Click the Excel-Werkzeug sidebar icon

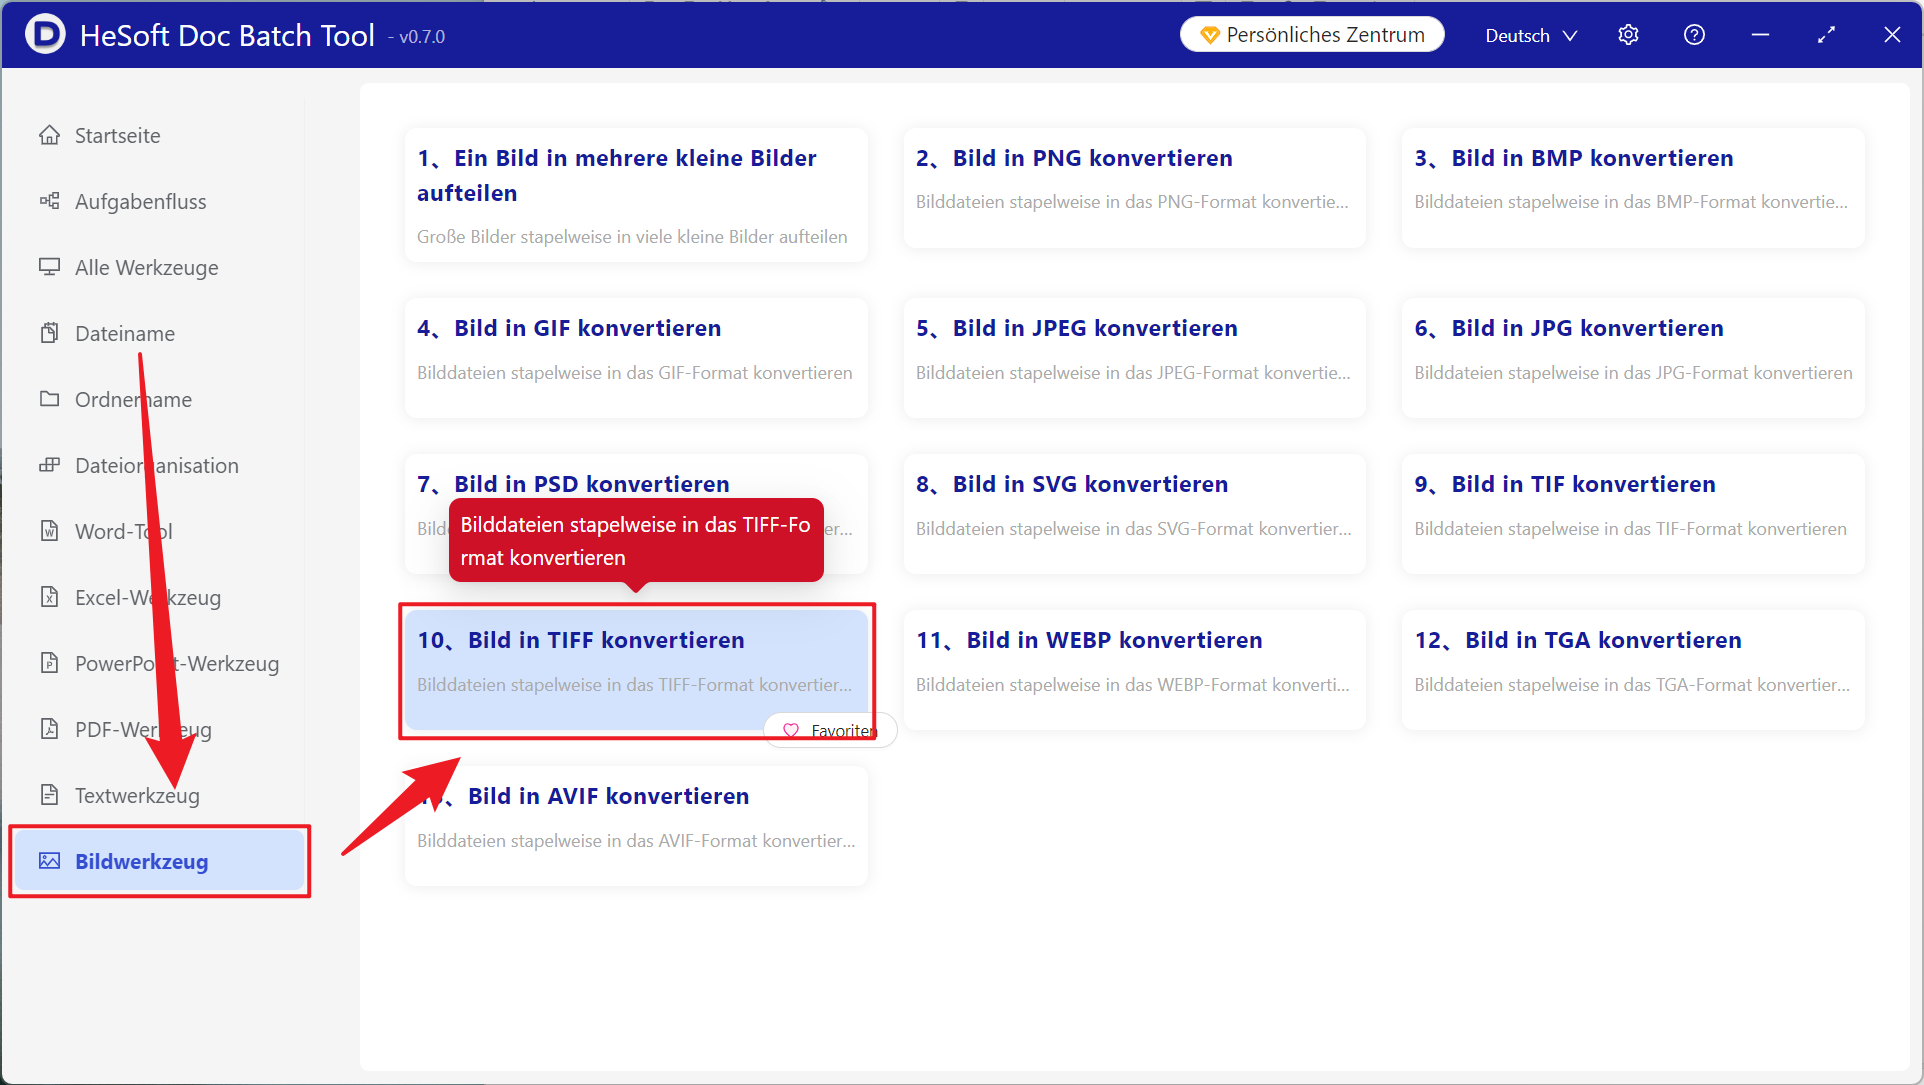[49, 597]
